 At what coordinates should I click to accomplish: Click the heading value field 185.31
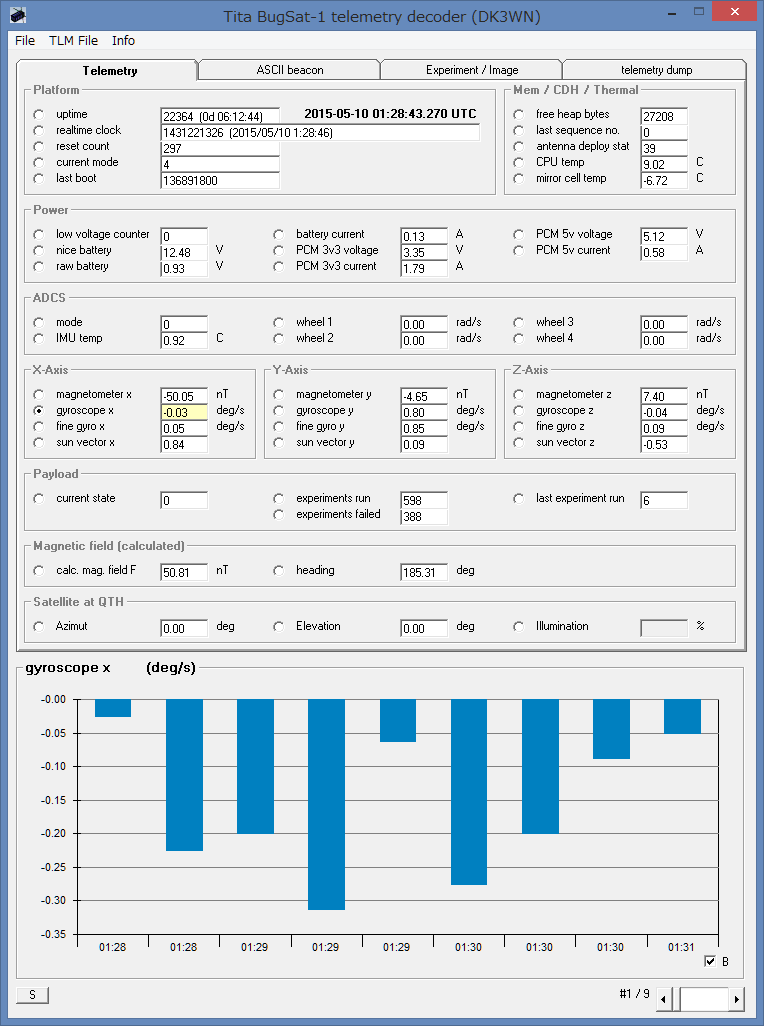pyautogui.click(x=424, y=573)
